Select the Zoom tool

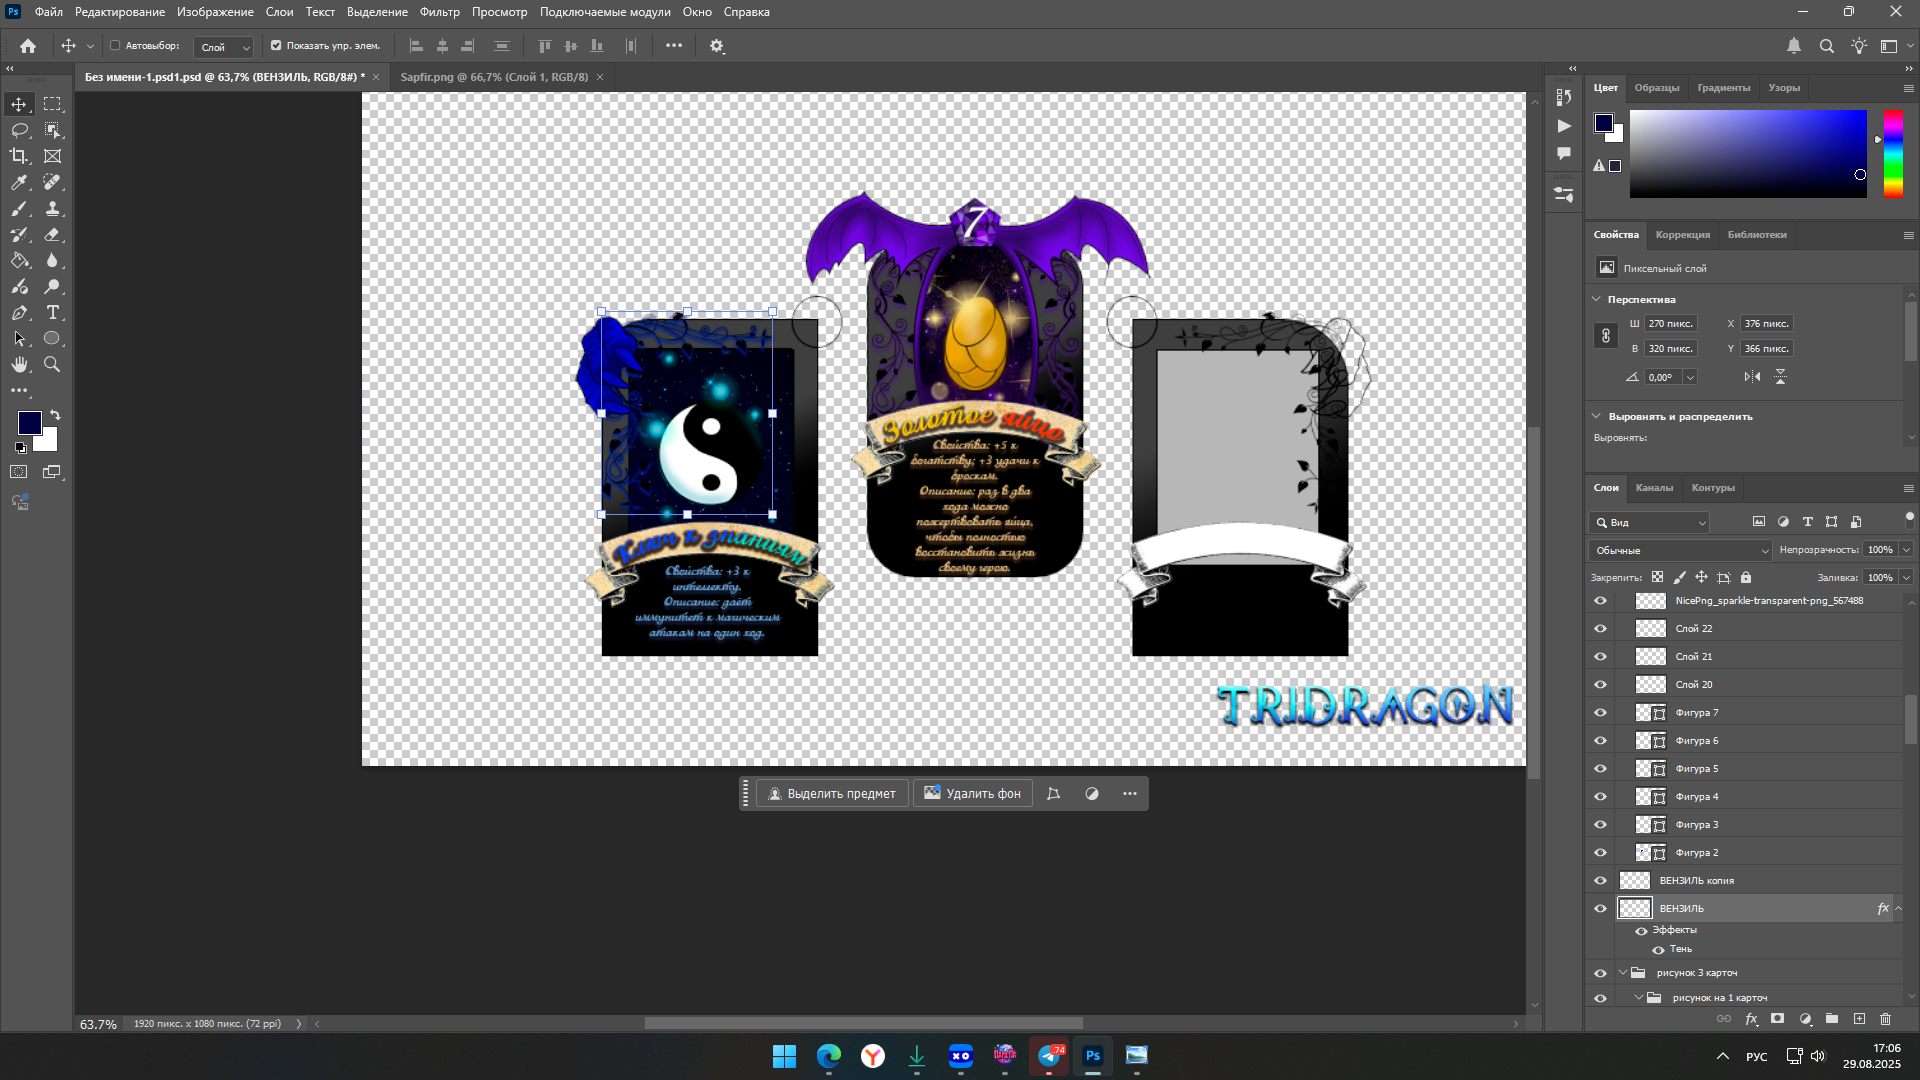point(52,365)
